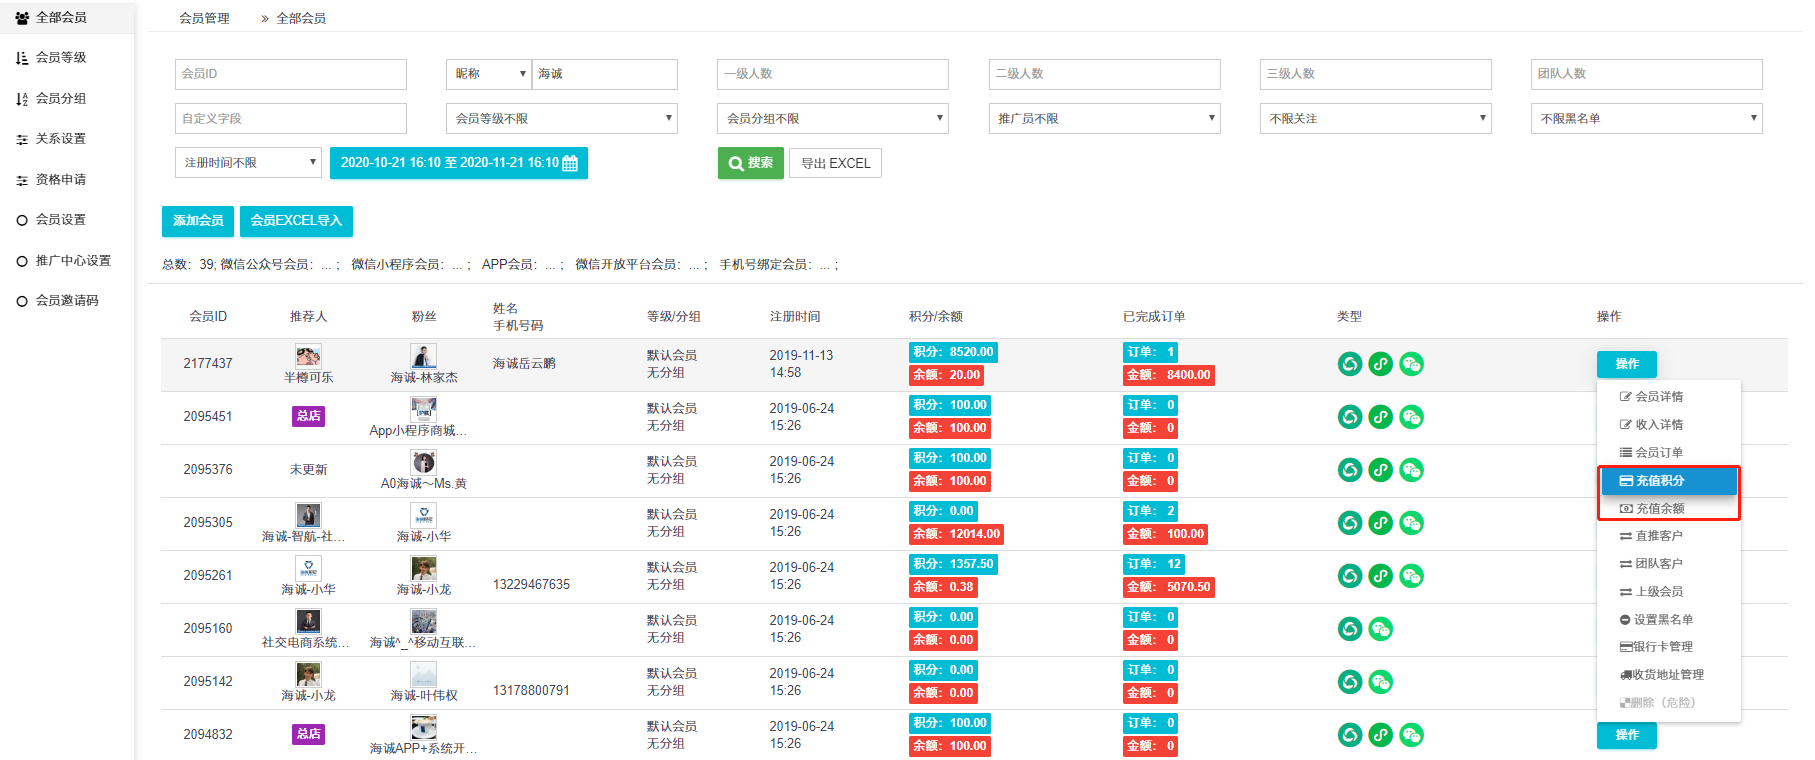Viewport: 1815px width, 760px height.
Task: Click the mini-program icon for member 2095451
Action: point(1380,417)
